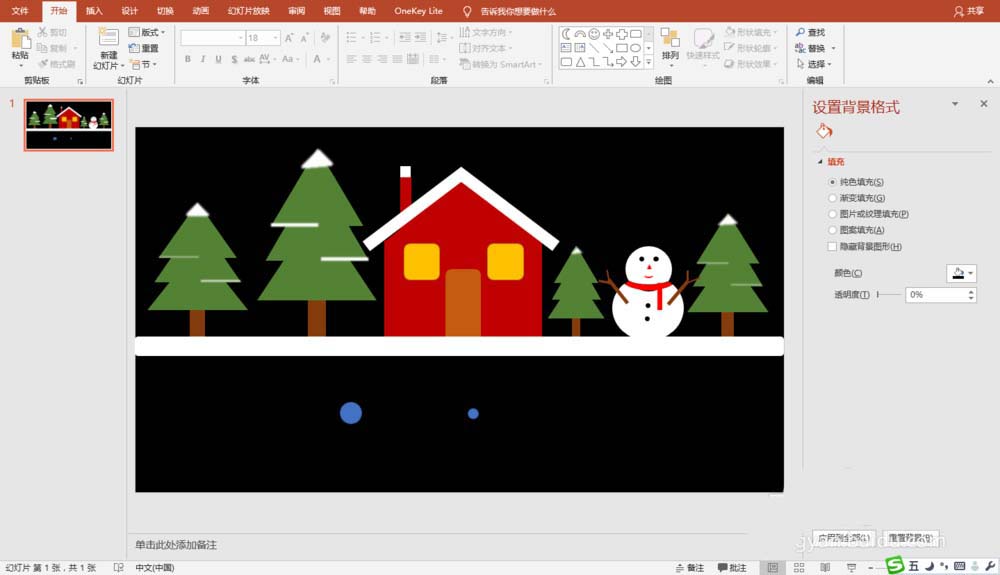This screenshot has width=1000, height=575.
Task: Select Solid fill (纯色填充) radio option
Action: pos(832,182)
